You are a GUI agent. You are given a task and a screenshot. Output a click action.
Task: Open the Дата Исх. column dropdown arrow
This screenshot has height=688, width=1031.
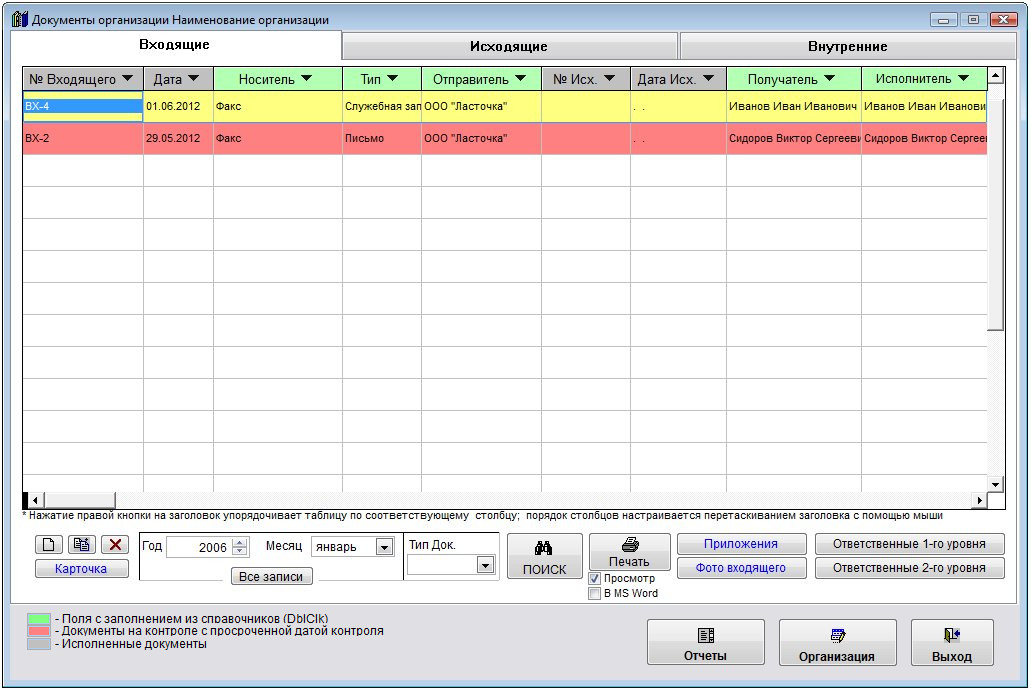[708, 78]
